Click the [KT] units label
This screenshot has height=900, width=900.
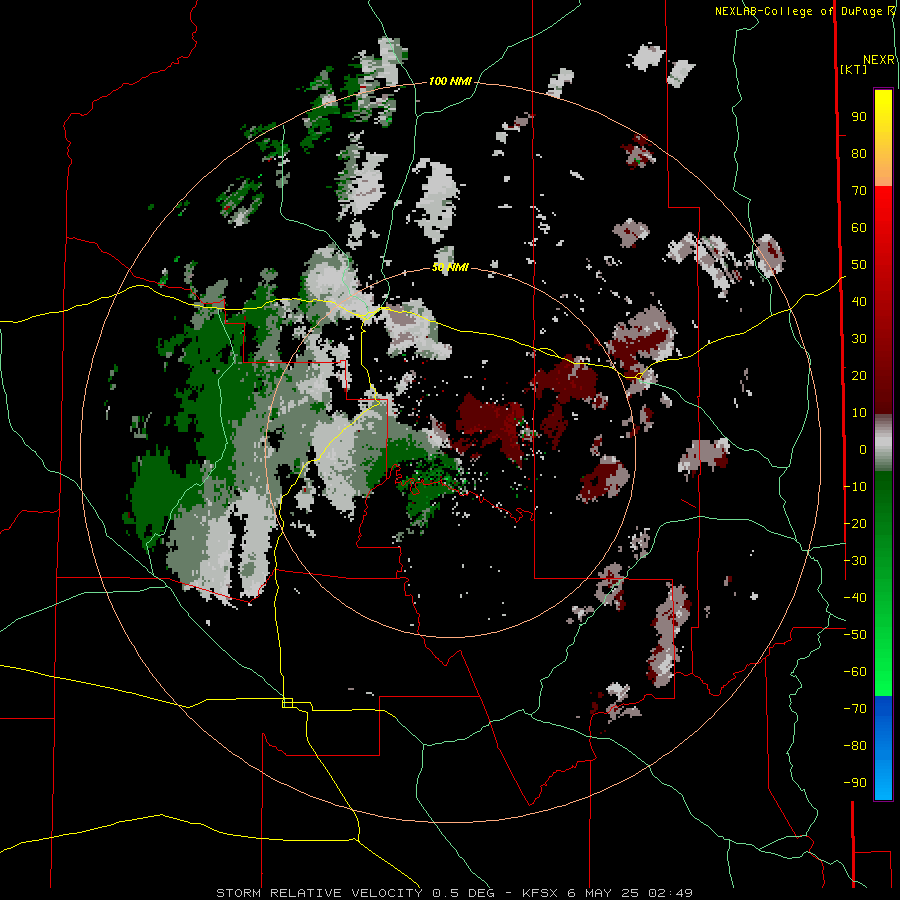point(854,69)
